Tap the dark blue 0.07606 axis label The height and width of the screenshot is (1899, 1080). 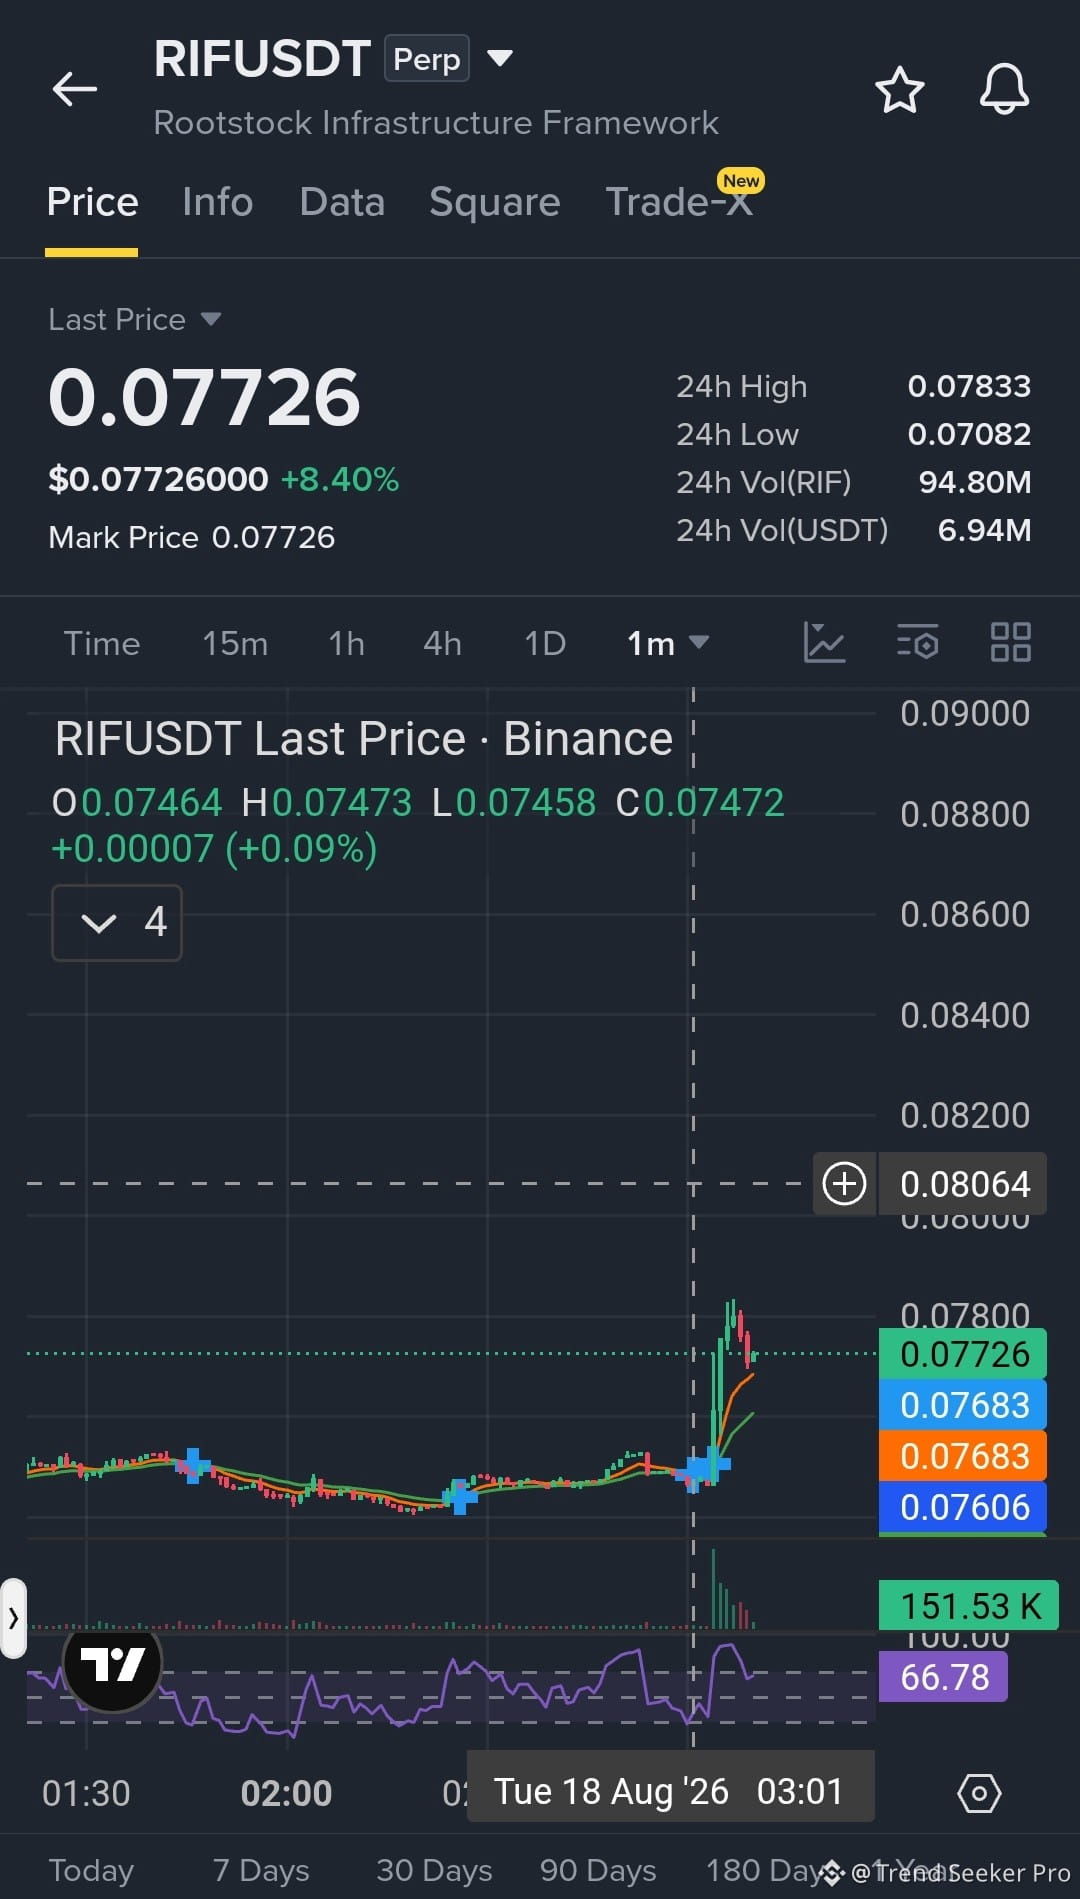(x=963, y=1507)
